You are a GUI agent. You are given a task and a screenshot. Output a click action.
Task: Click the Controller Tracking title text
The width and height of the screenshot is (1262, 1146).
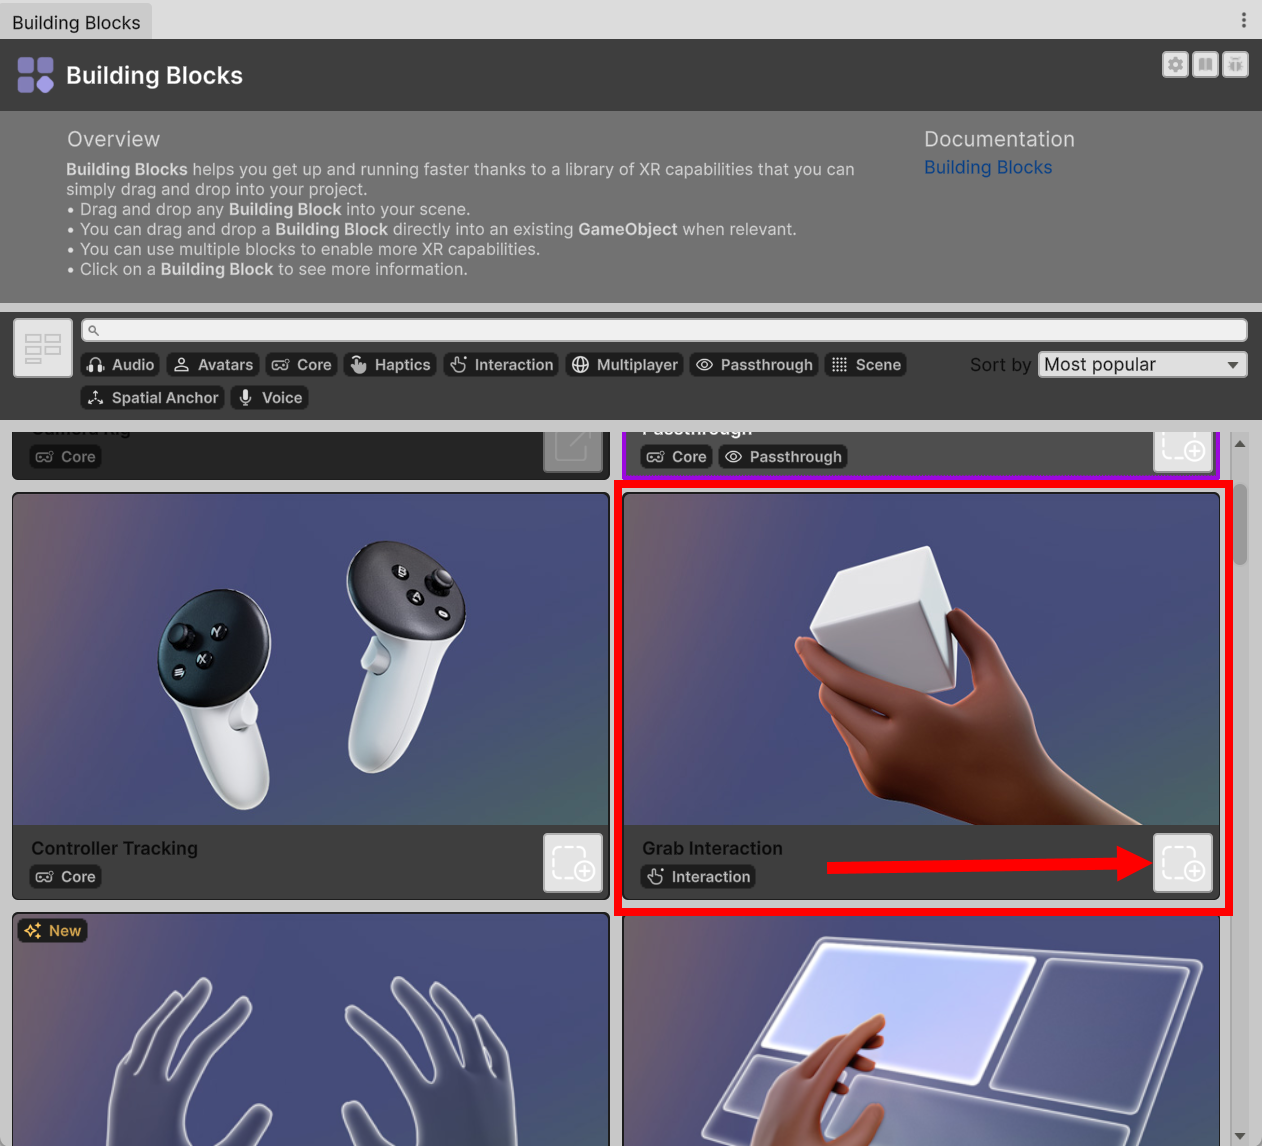click(x=115, y=848)
